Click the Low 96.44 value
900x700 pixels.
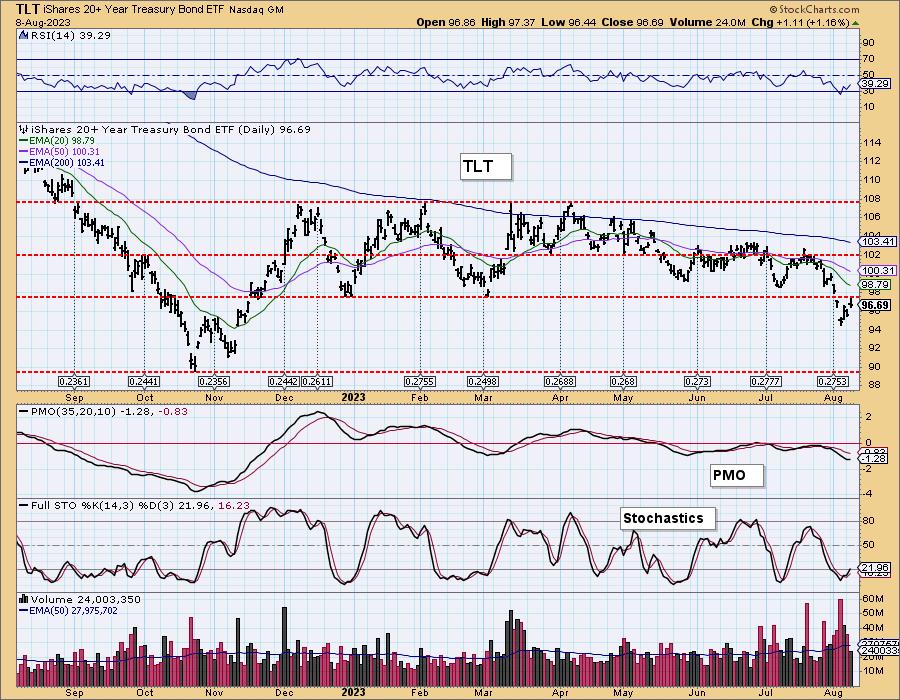click(569, 22)
